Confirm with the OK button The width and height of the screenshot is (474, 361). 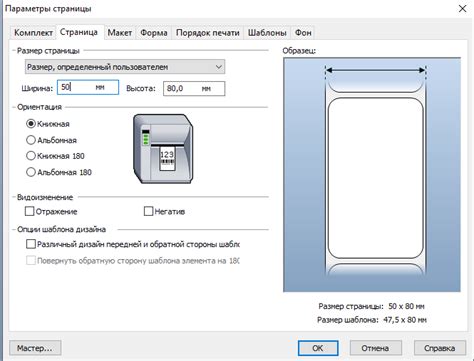pyautogui.click(x=318, y=348)
